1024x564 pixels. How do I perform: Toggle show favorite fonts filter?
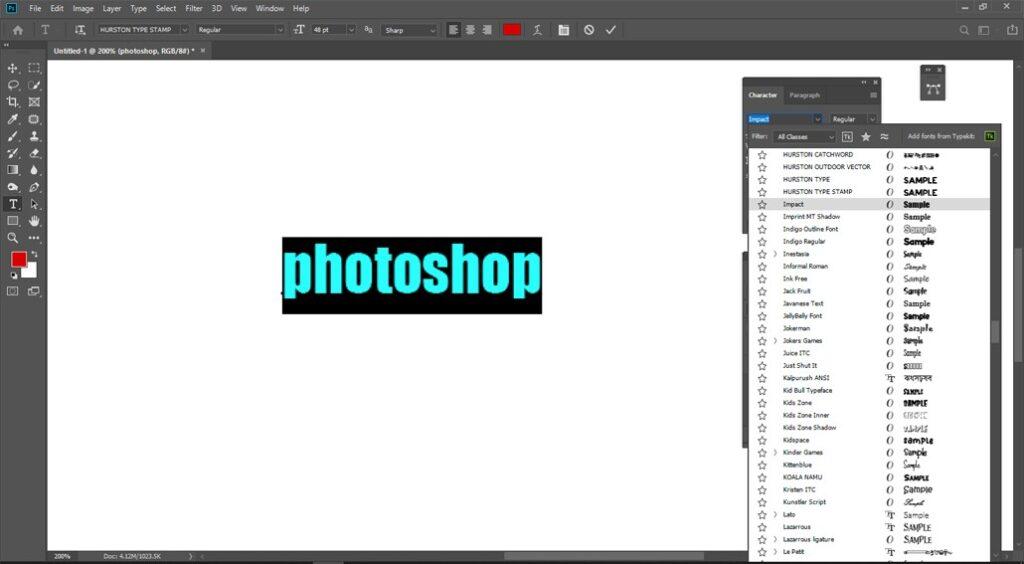tap(866, 136)
